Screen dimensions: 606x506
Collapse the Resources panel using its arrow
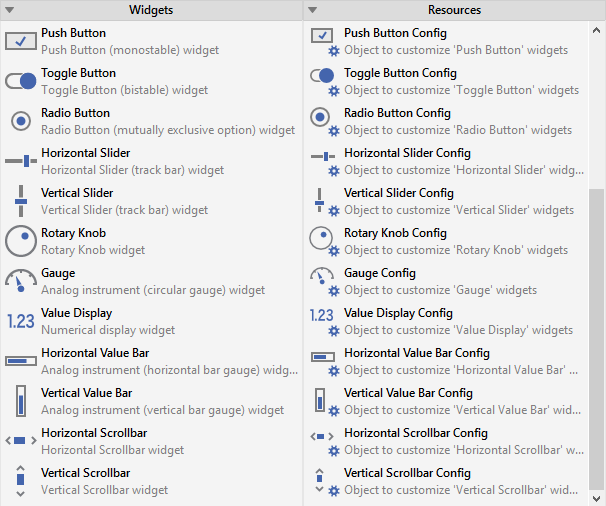click(313, 10)
